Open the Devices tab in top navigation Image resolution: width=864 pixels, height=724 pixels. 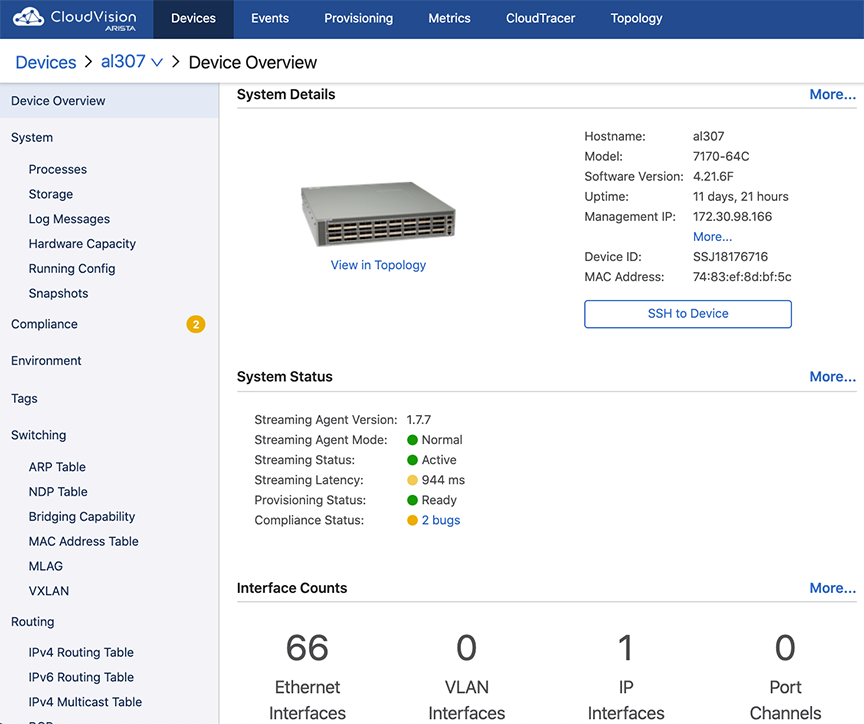pyautogui.click(x=193, y=19)
